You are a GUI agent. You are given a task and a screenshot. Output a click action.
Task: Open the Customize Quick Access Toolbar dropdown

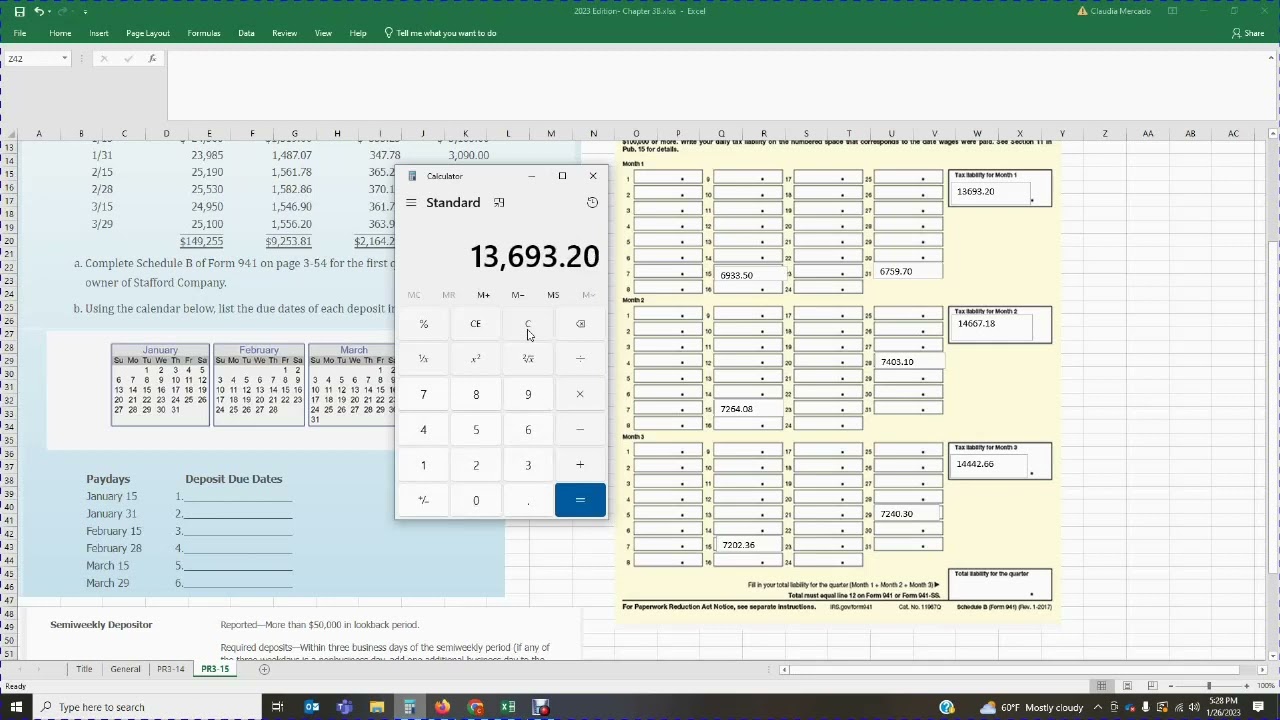click(x=85, y=11)
